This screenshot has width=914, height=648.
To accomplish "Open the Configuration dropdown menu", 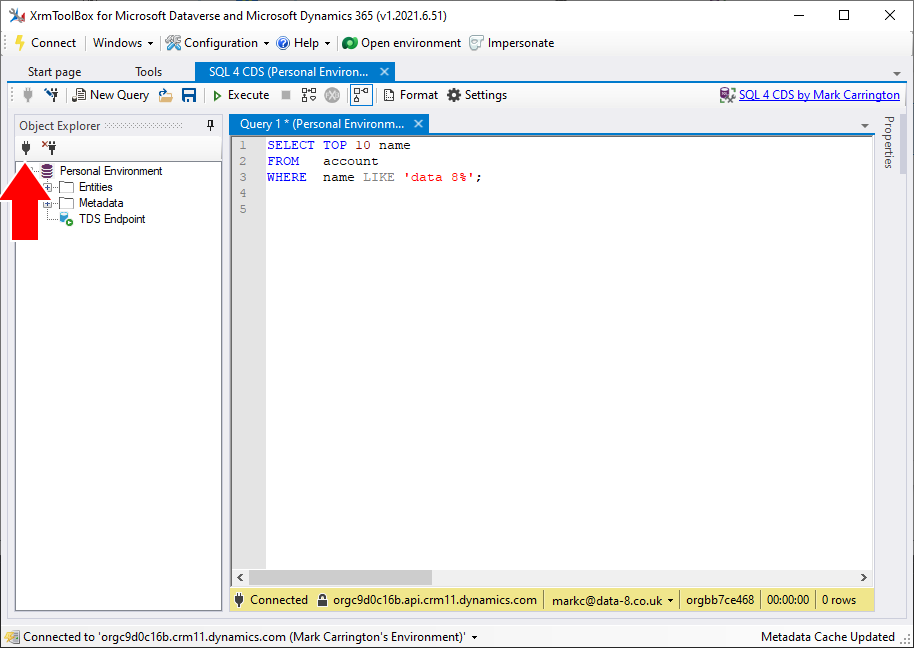I will pos(217,43).
